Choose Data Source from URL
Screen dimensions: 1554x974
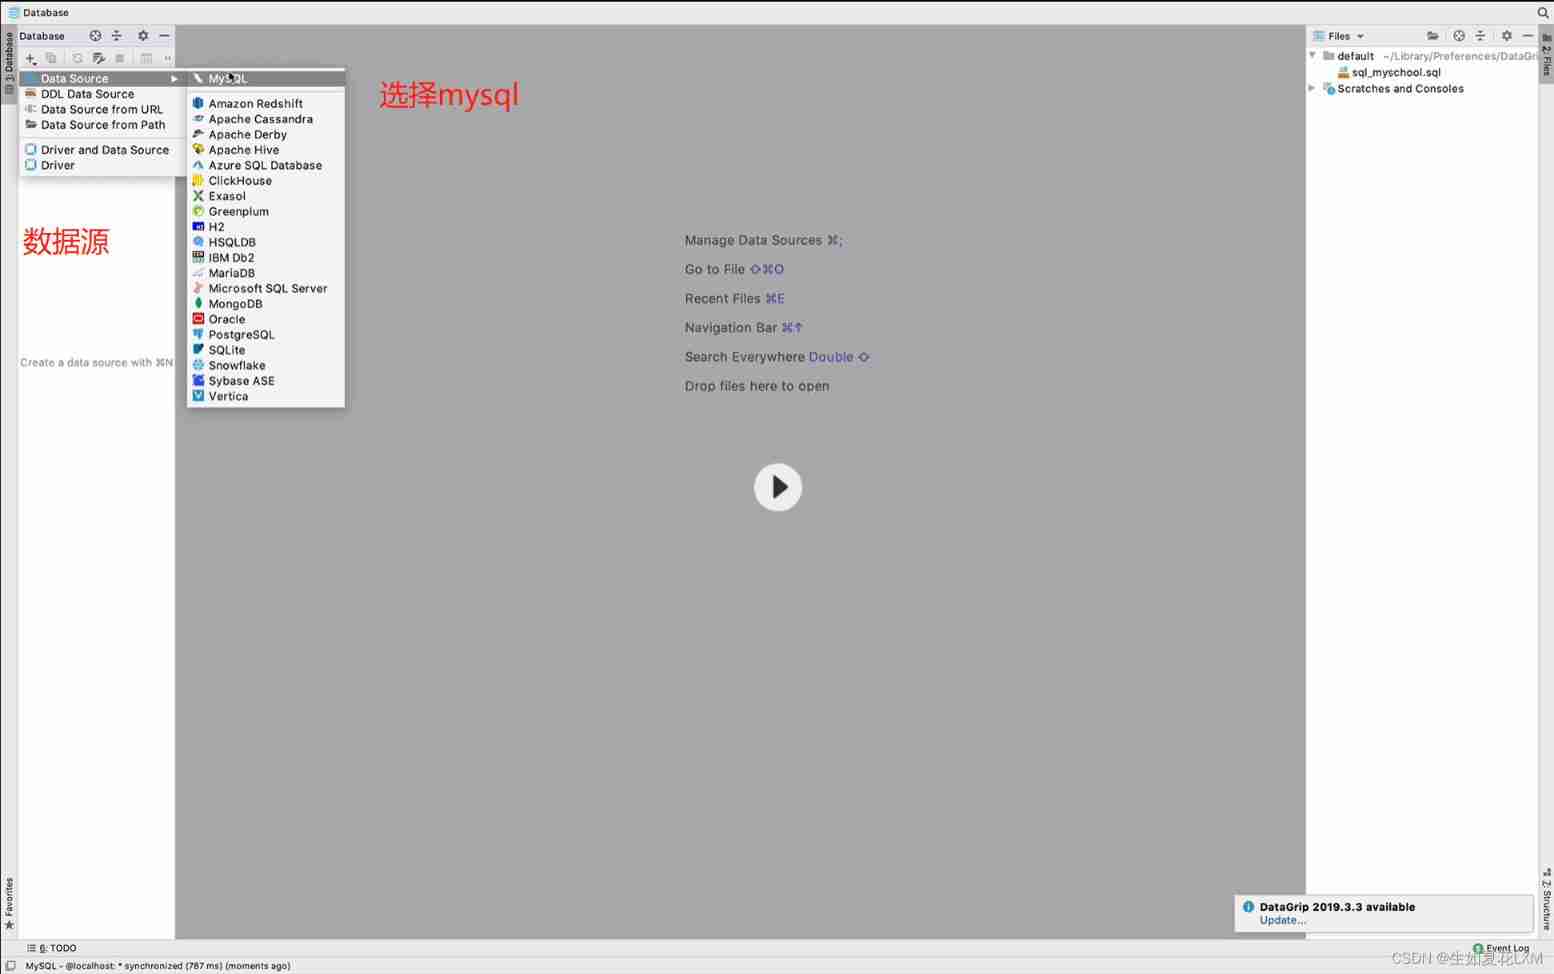point(102,109)
